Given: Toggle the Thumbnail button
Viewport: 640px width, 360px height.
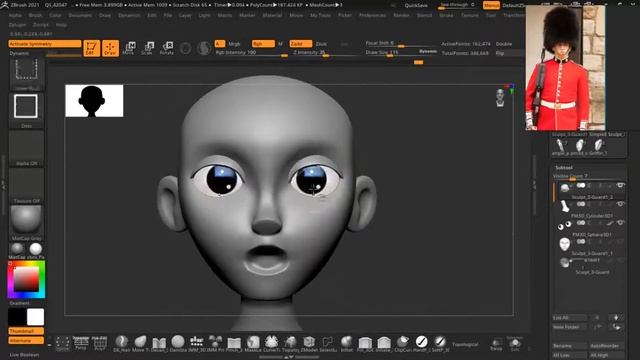Looking at the screenshot, I should click(x=26, y=331).
